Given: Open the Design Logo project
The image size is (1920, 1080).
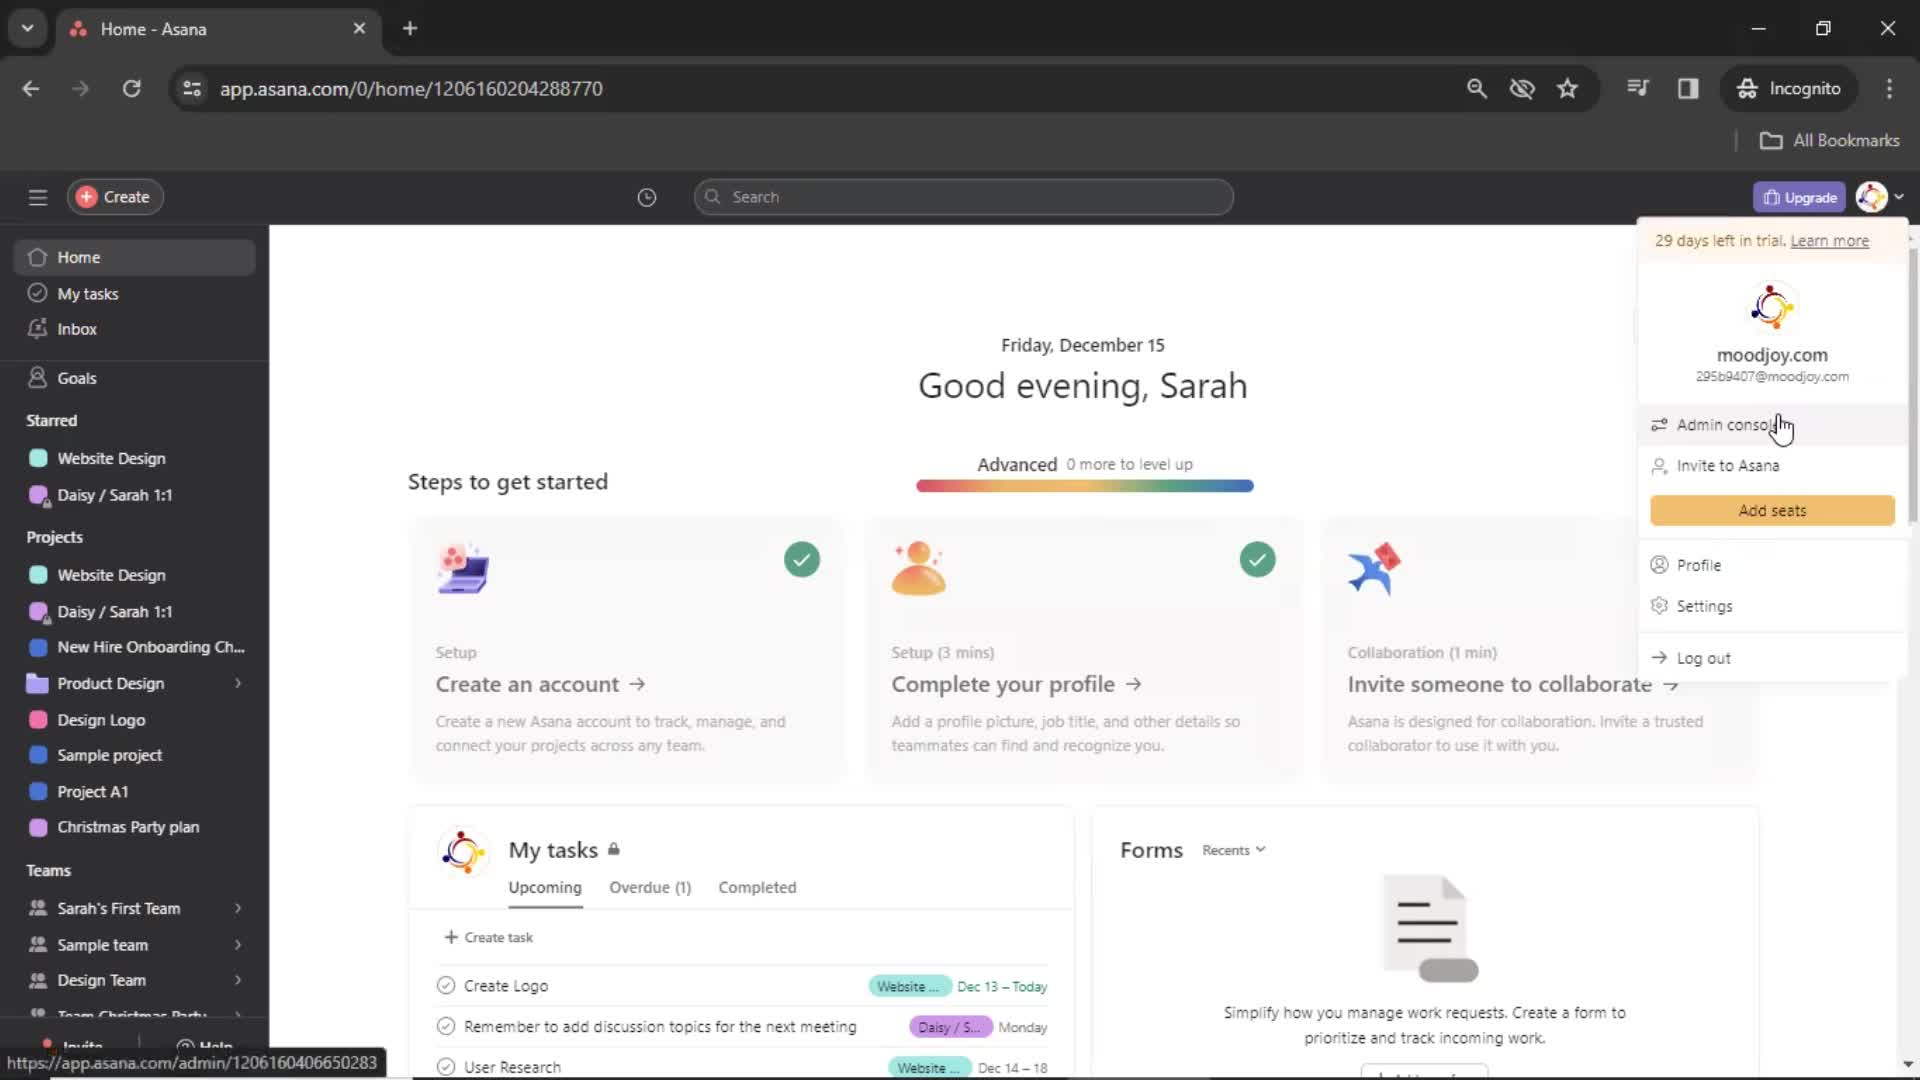Looking at the screenshot, I should 134,720.
